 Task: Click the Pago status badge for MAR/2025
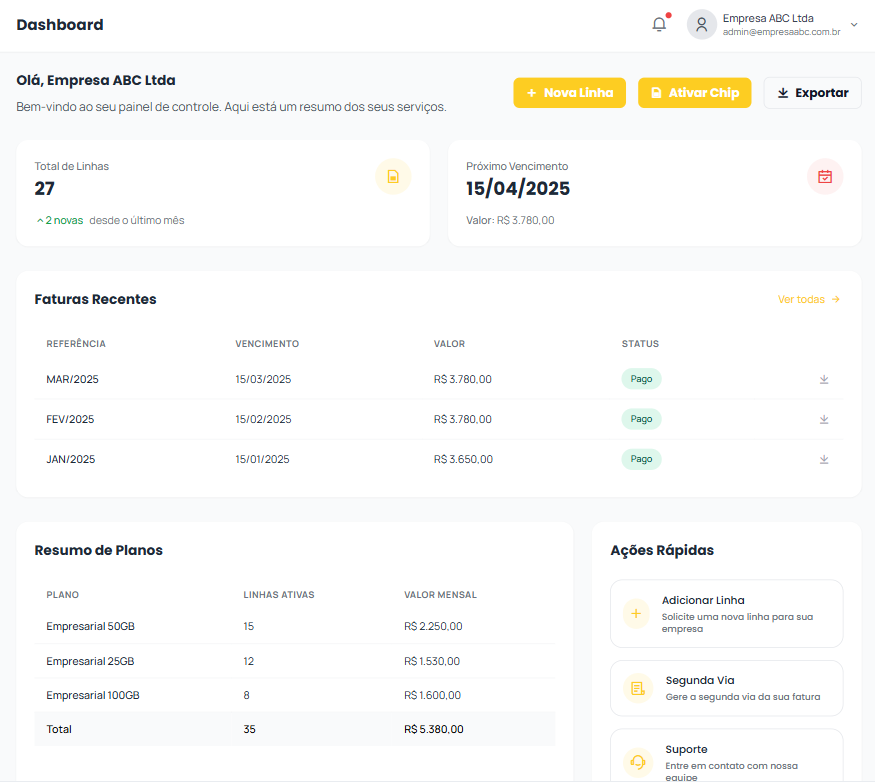[641, 379]
